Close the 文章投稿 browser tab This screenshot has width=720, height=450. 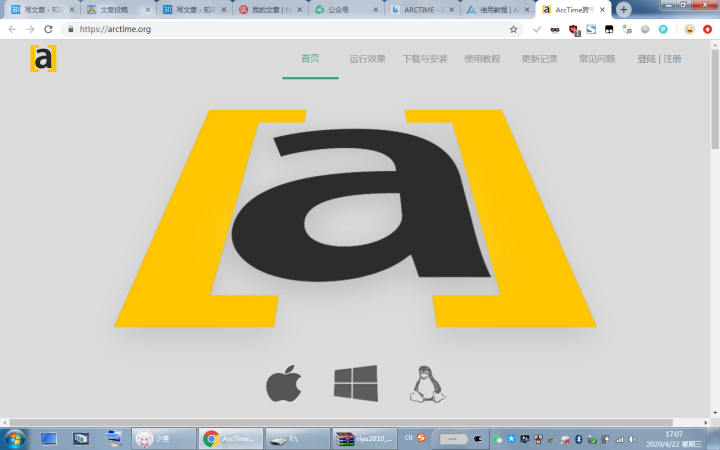147,10
